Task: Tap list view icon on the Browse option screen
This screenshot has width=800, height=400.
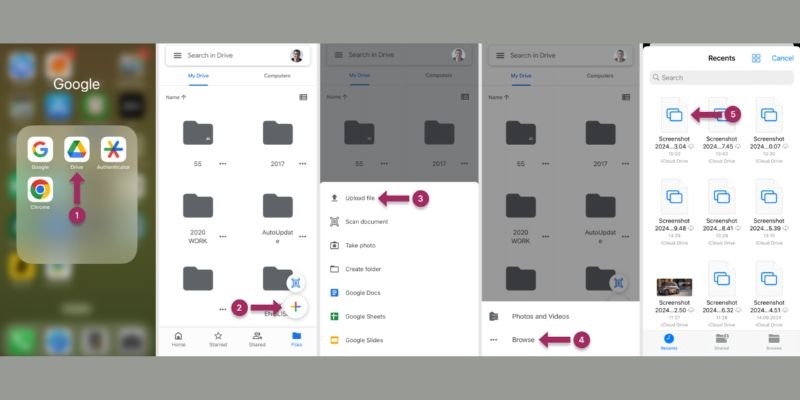Action: point(626,97)
